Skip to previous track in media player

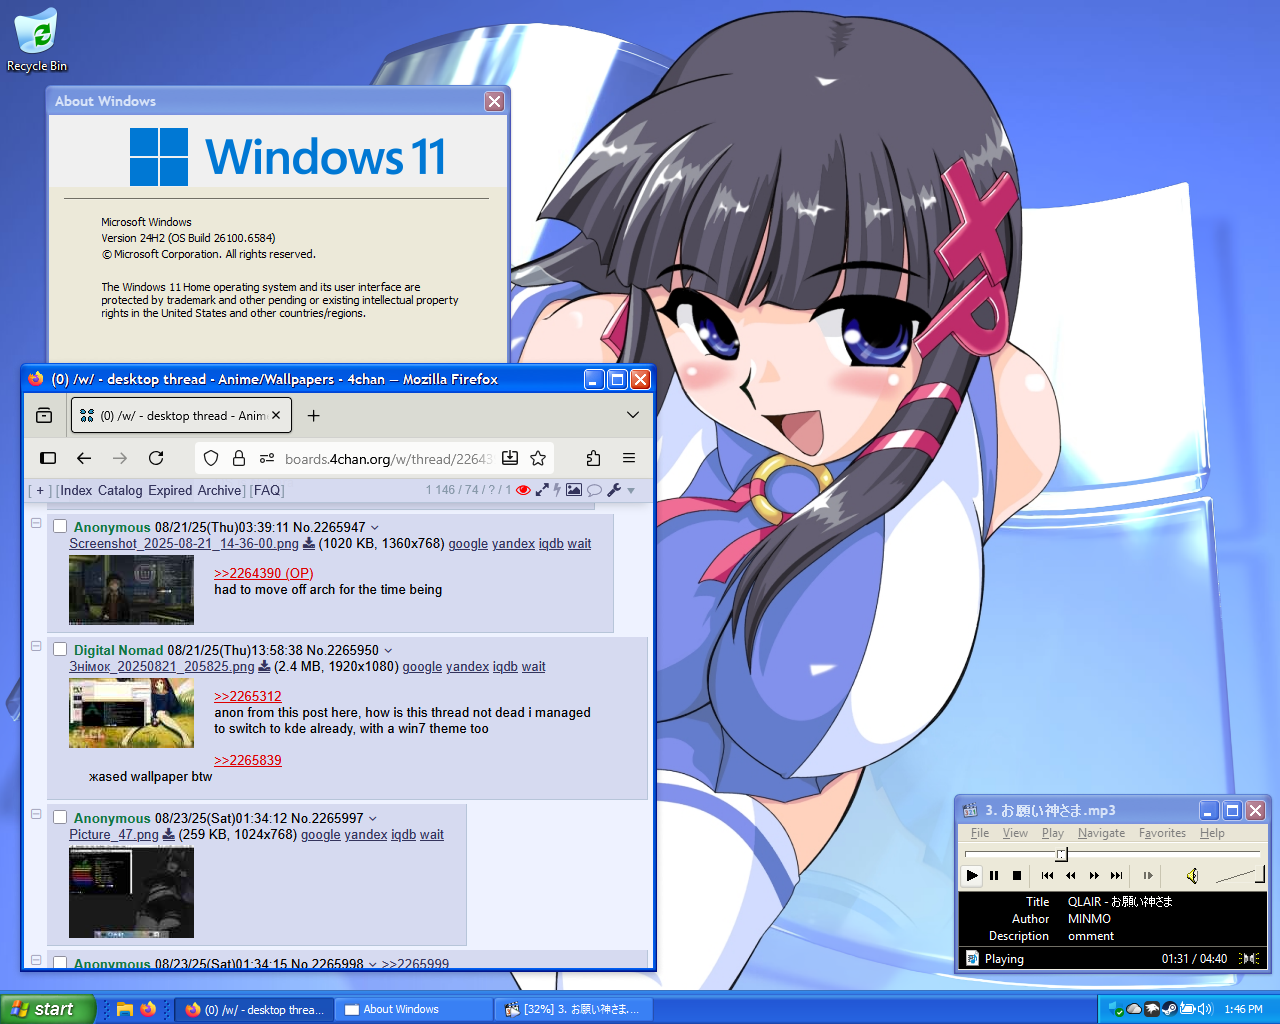point(1047,875)
